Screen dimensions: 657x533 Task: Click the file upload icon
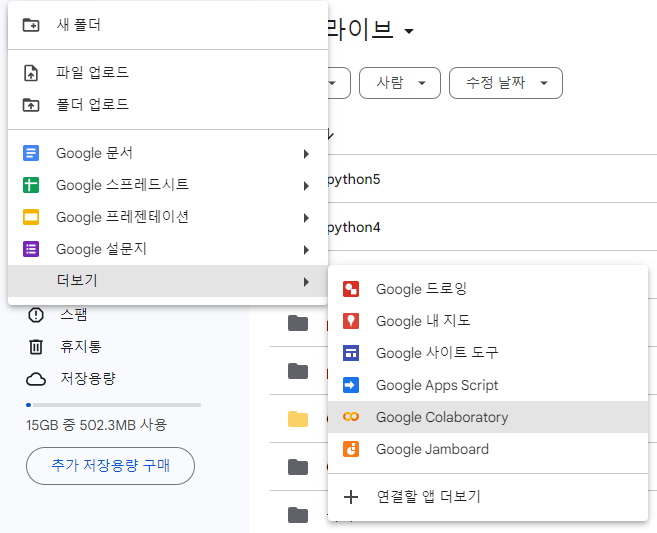(31, 72)
